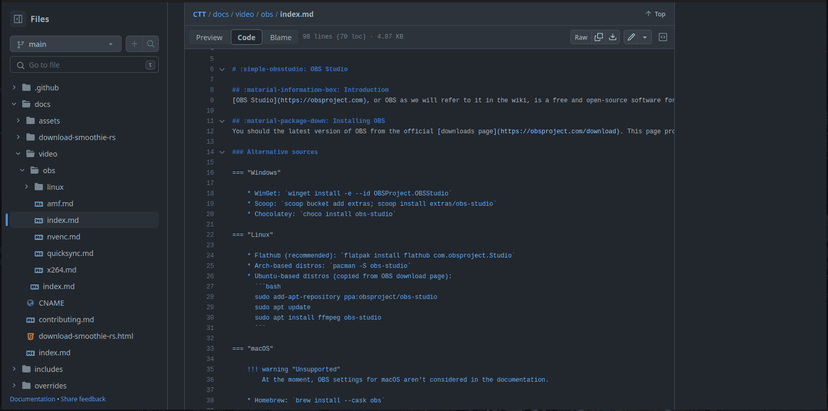Switch to the Preview tab

(x=209, y=37)
